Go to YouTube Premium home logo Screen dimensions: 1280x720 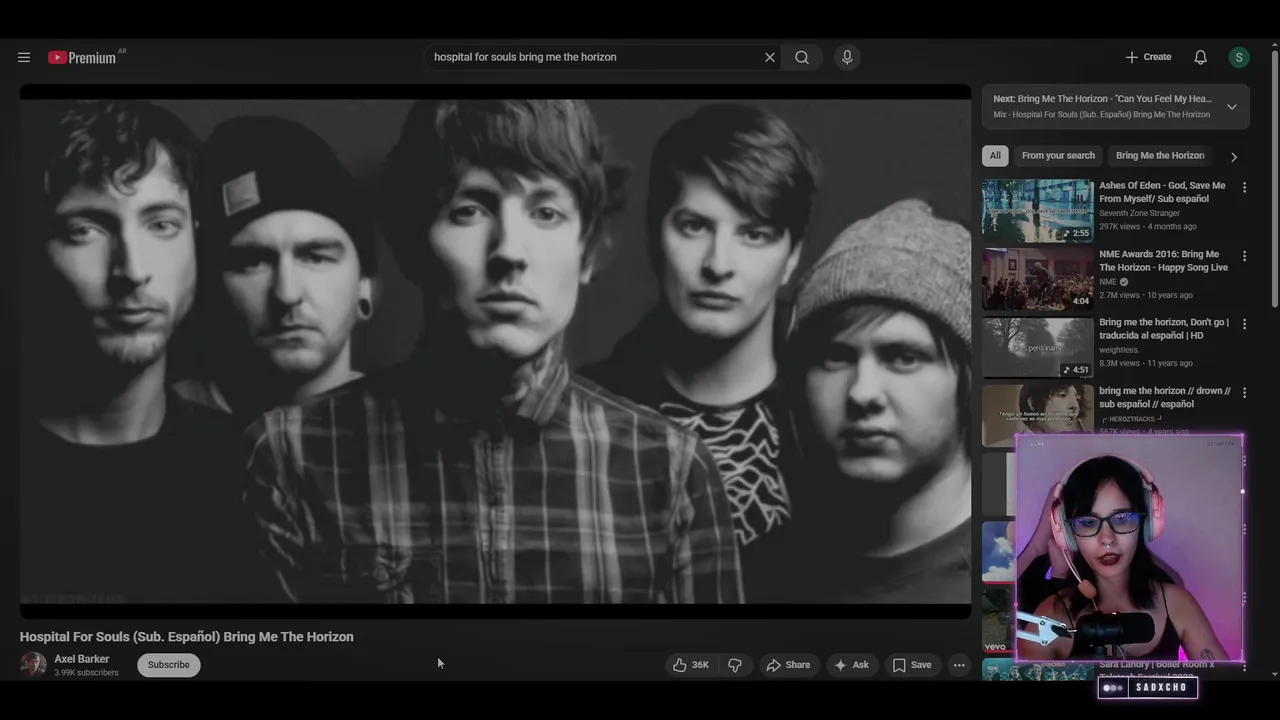click(83, 57)
